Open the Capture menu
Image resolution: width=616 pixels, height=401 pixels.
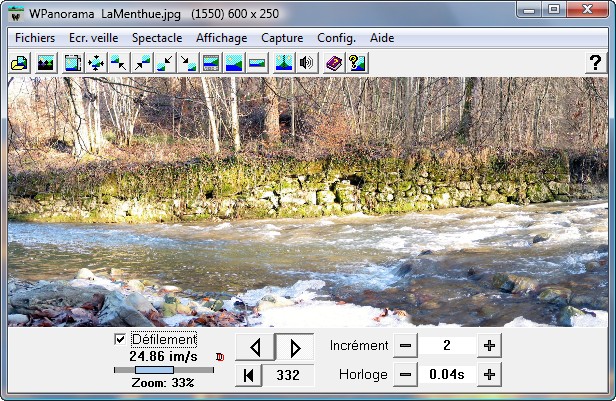point(282,38)
